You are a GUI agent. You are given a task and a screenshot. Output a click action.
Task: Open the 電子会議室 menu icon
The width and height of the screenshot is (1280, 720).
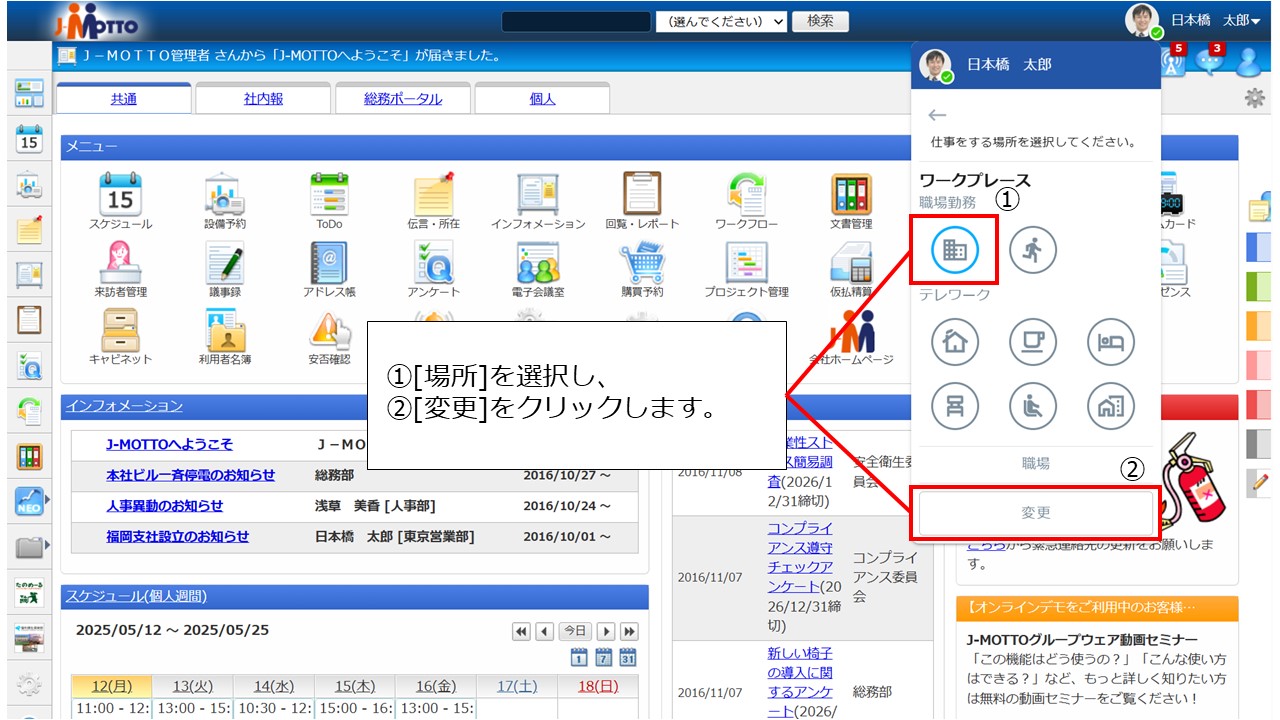click(x=538, y=262)
